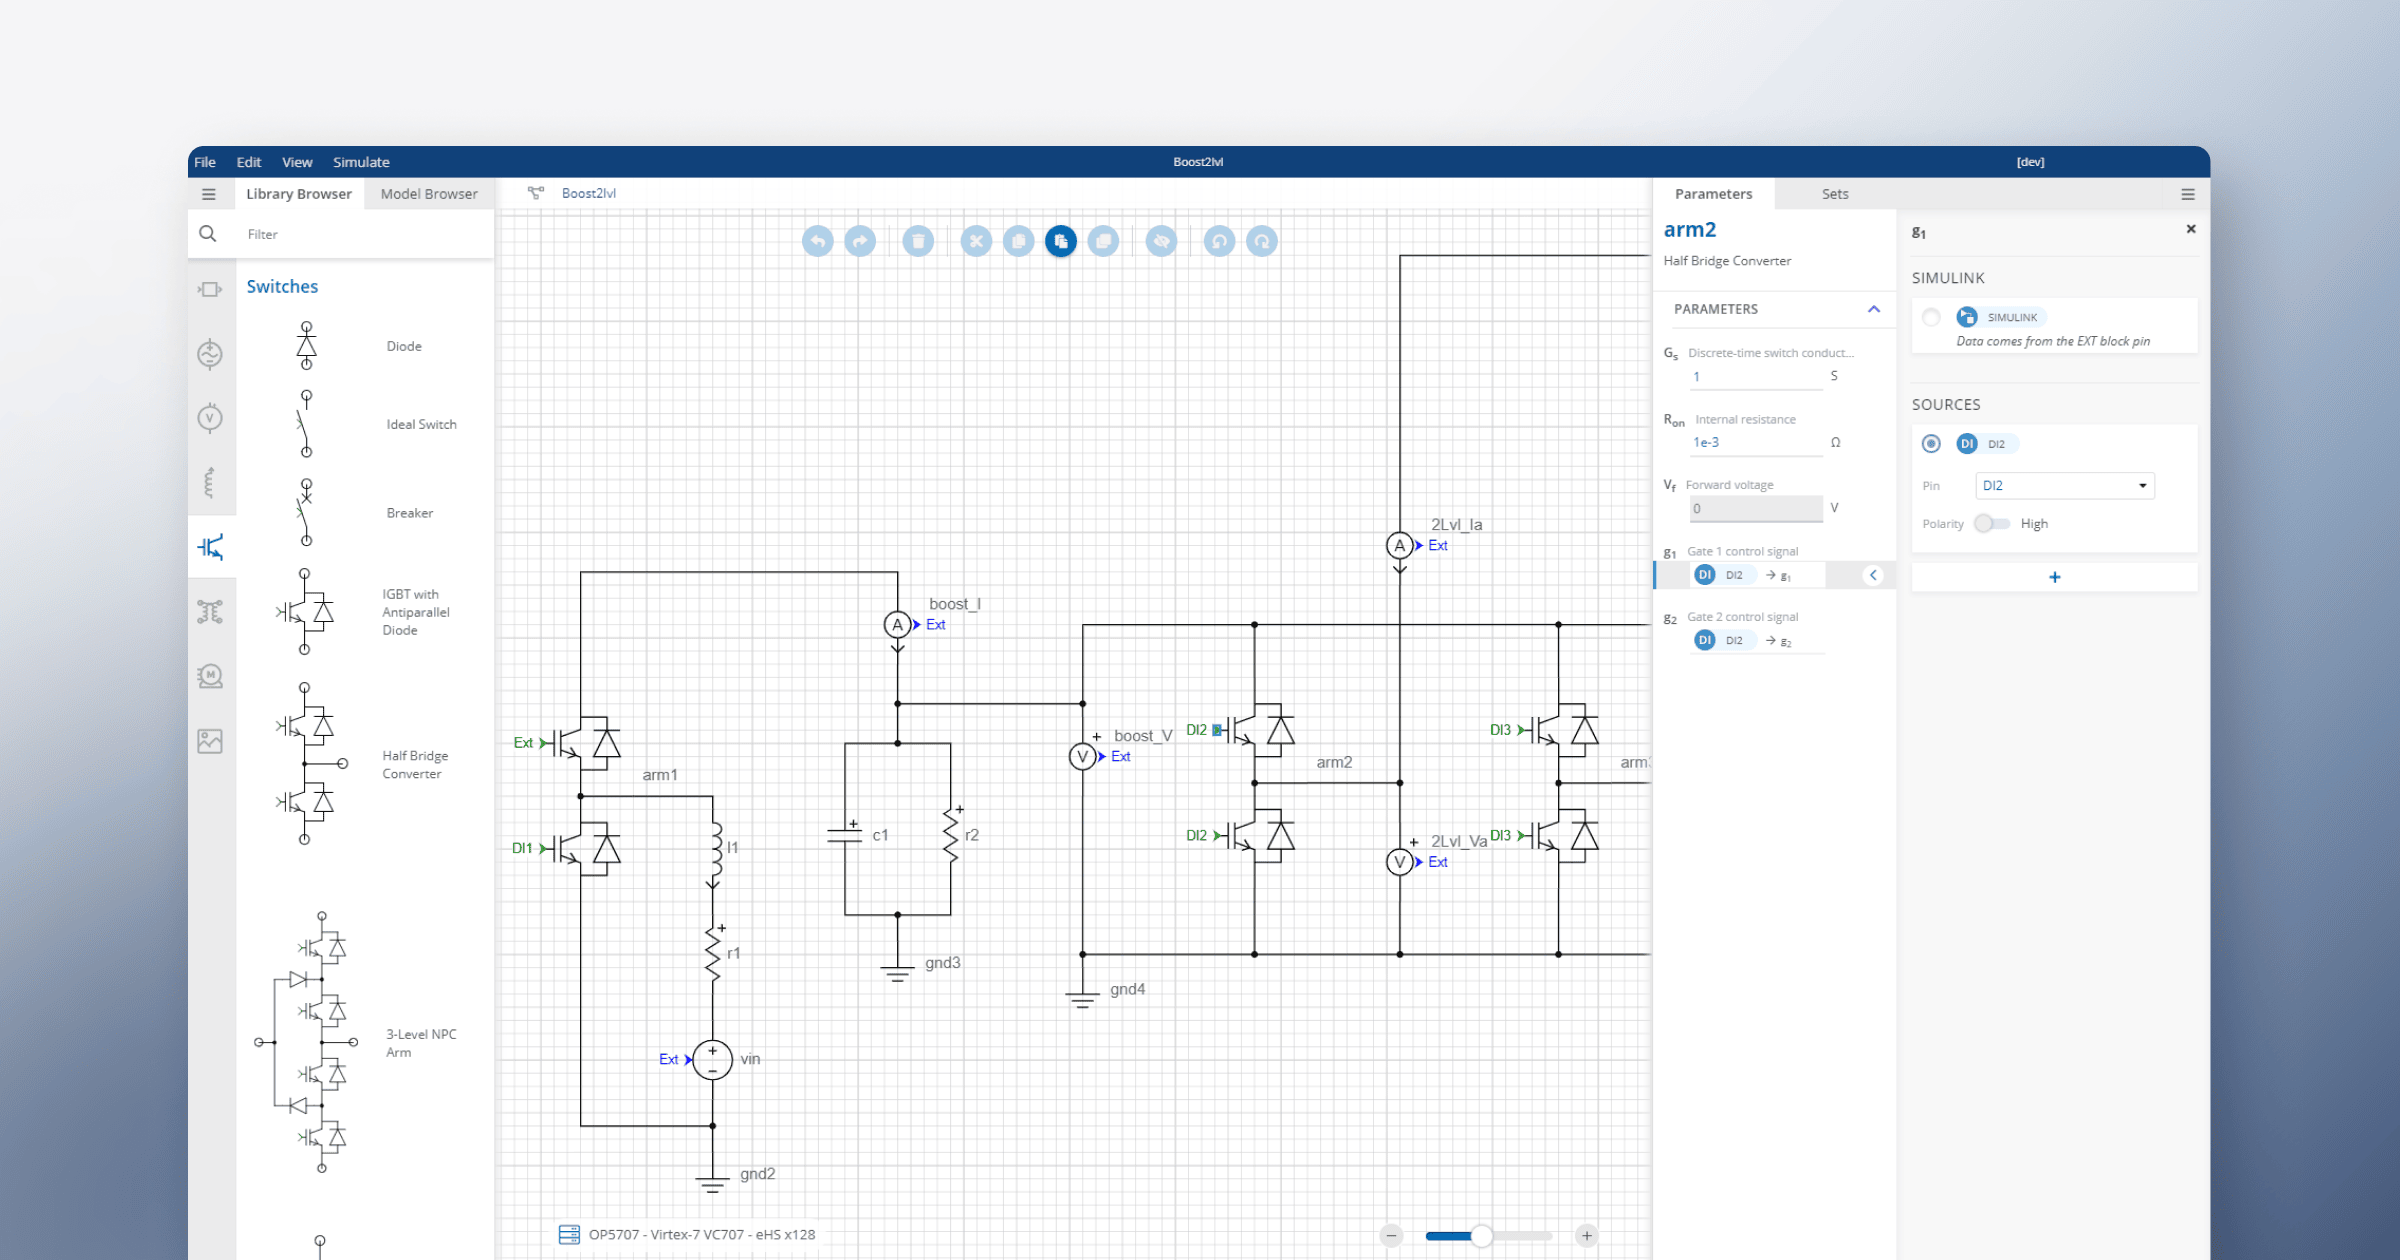Toggle Polarity from High to Low
This screenshot has height=1260, width=2400.
pyautogui.click(x=1992, y=523)
